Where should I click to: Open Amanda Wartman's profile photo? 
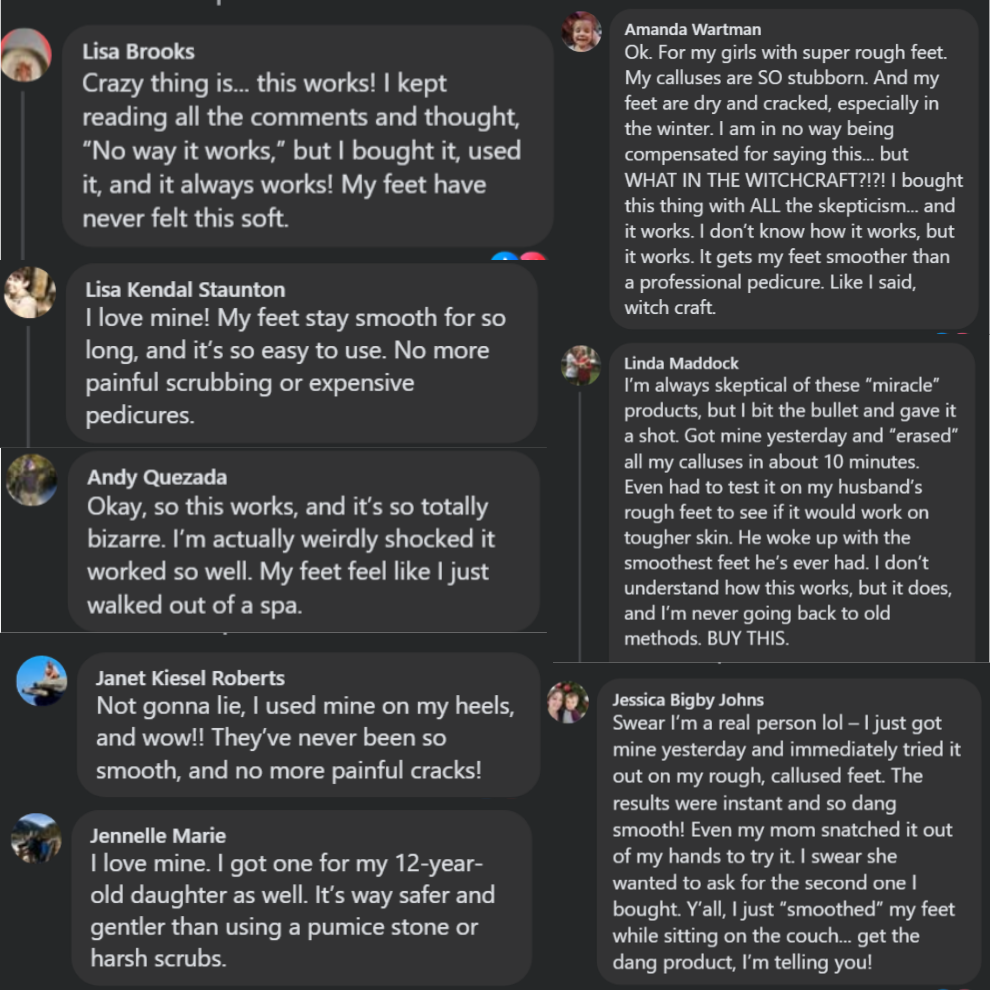582,32
